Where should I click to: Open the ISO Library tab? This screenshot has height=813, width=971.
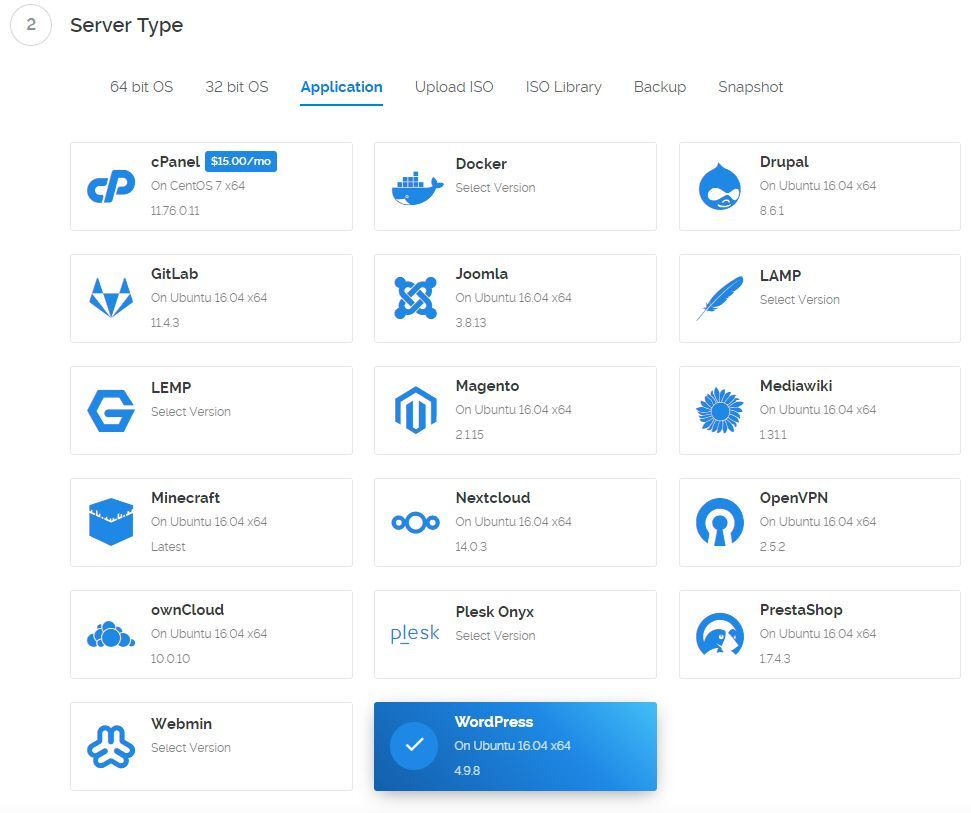564,87
